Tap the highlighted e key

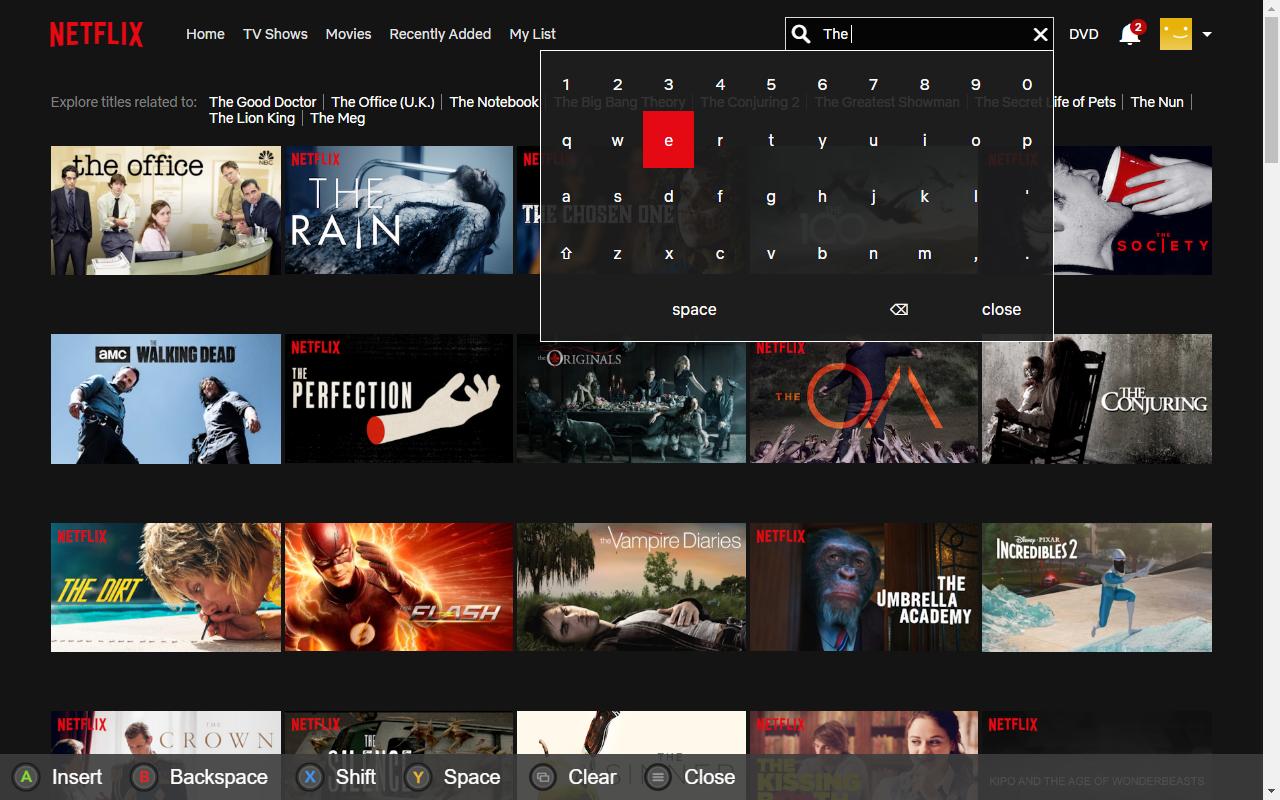pyautogui.click(x=668, y=140)
